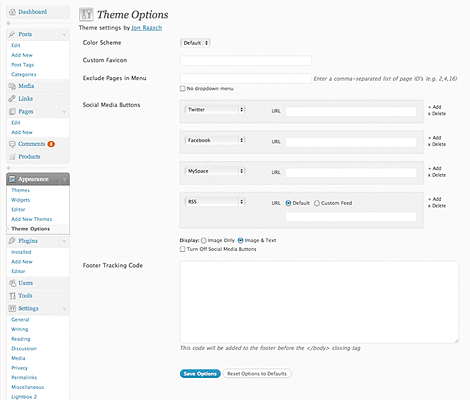Click the Theme Options header icon
This screenshot has width=470, height=400.
[x=86, y=14]
